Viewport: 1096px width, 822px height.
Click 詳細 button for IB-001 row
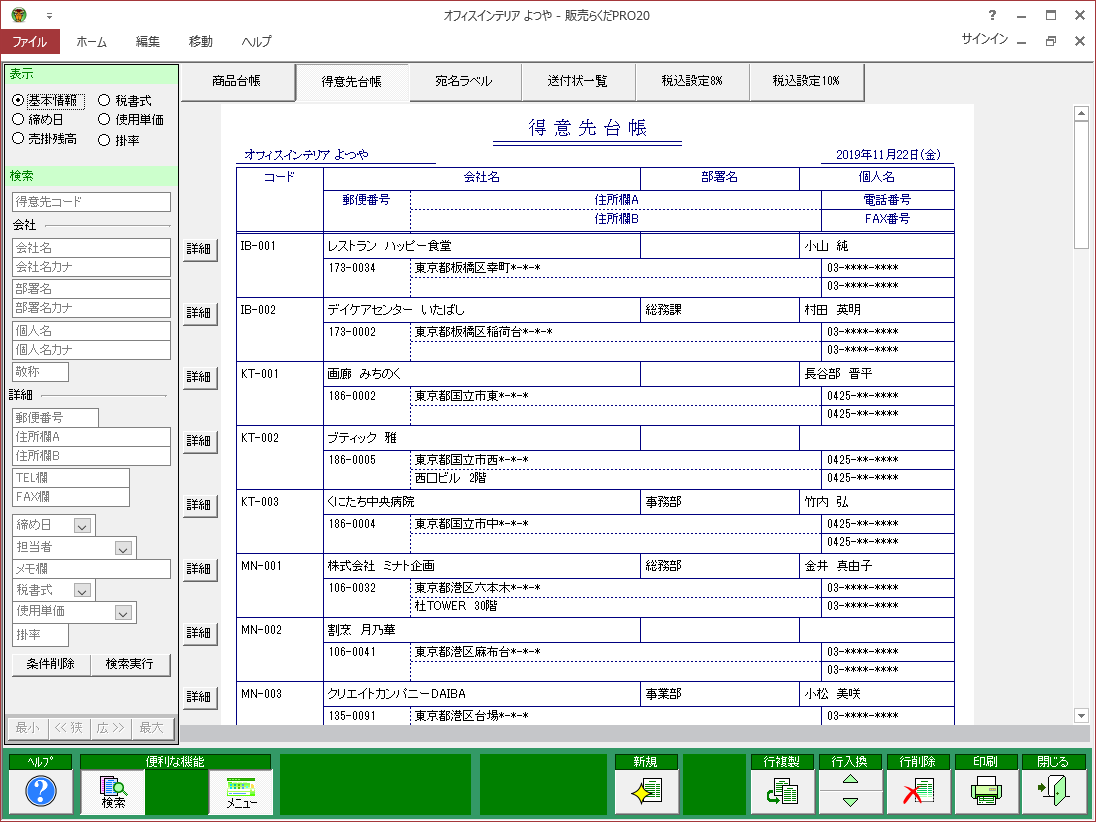click(199, 249)
